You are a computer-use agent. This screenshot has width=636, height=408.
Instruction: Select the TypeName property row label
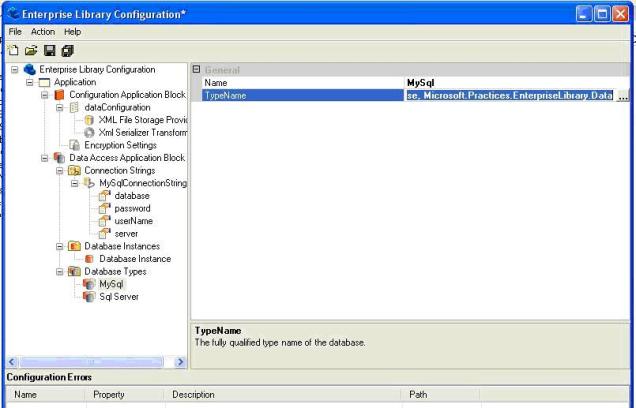pos(303,95)
